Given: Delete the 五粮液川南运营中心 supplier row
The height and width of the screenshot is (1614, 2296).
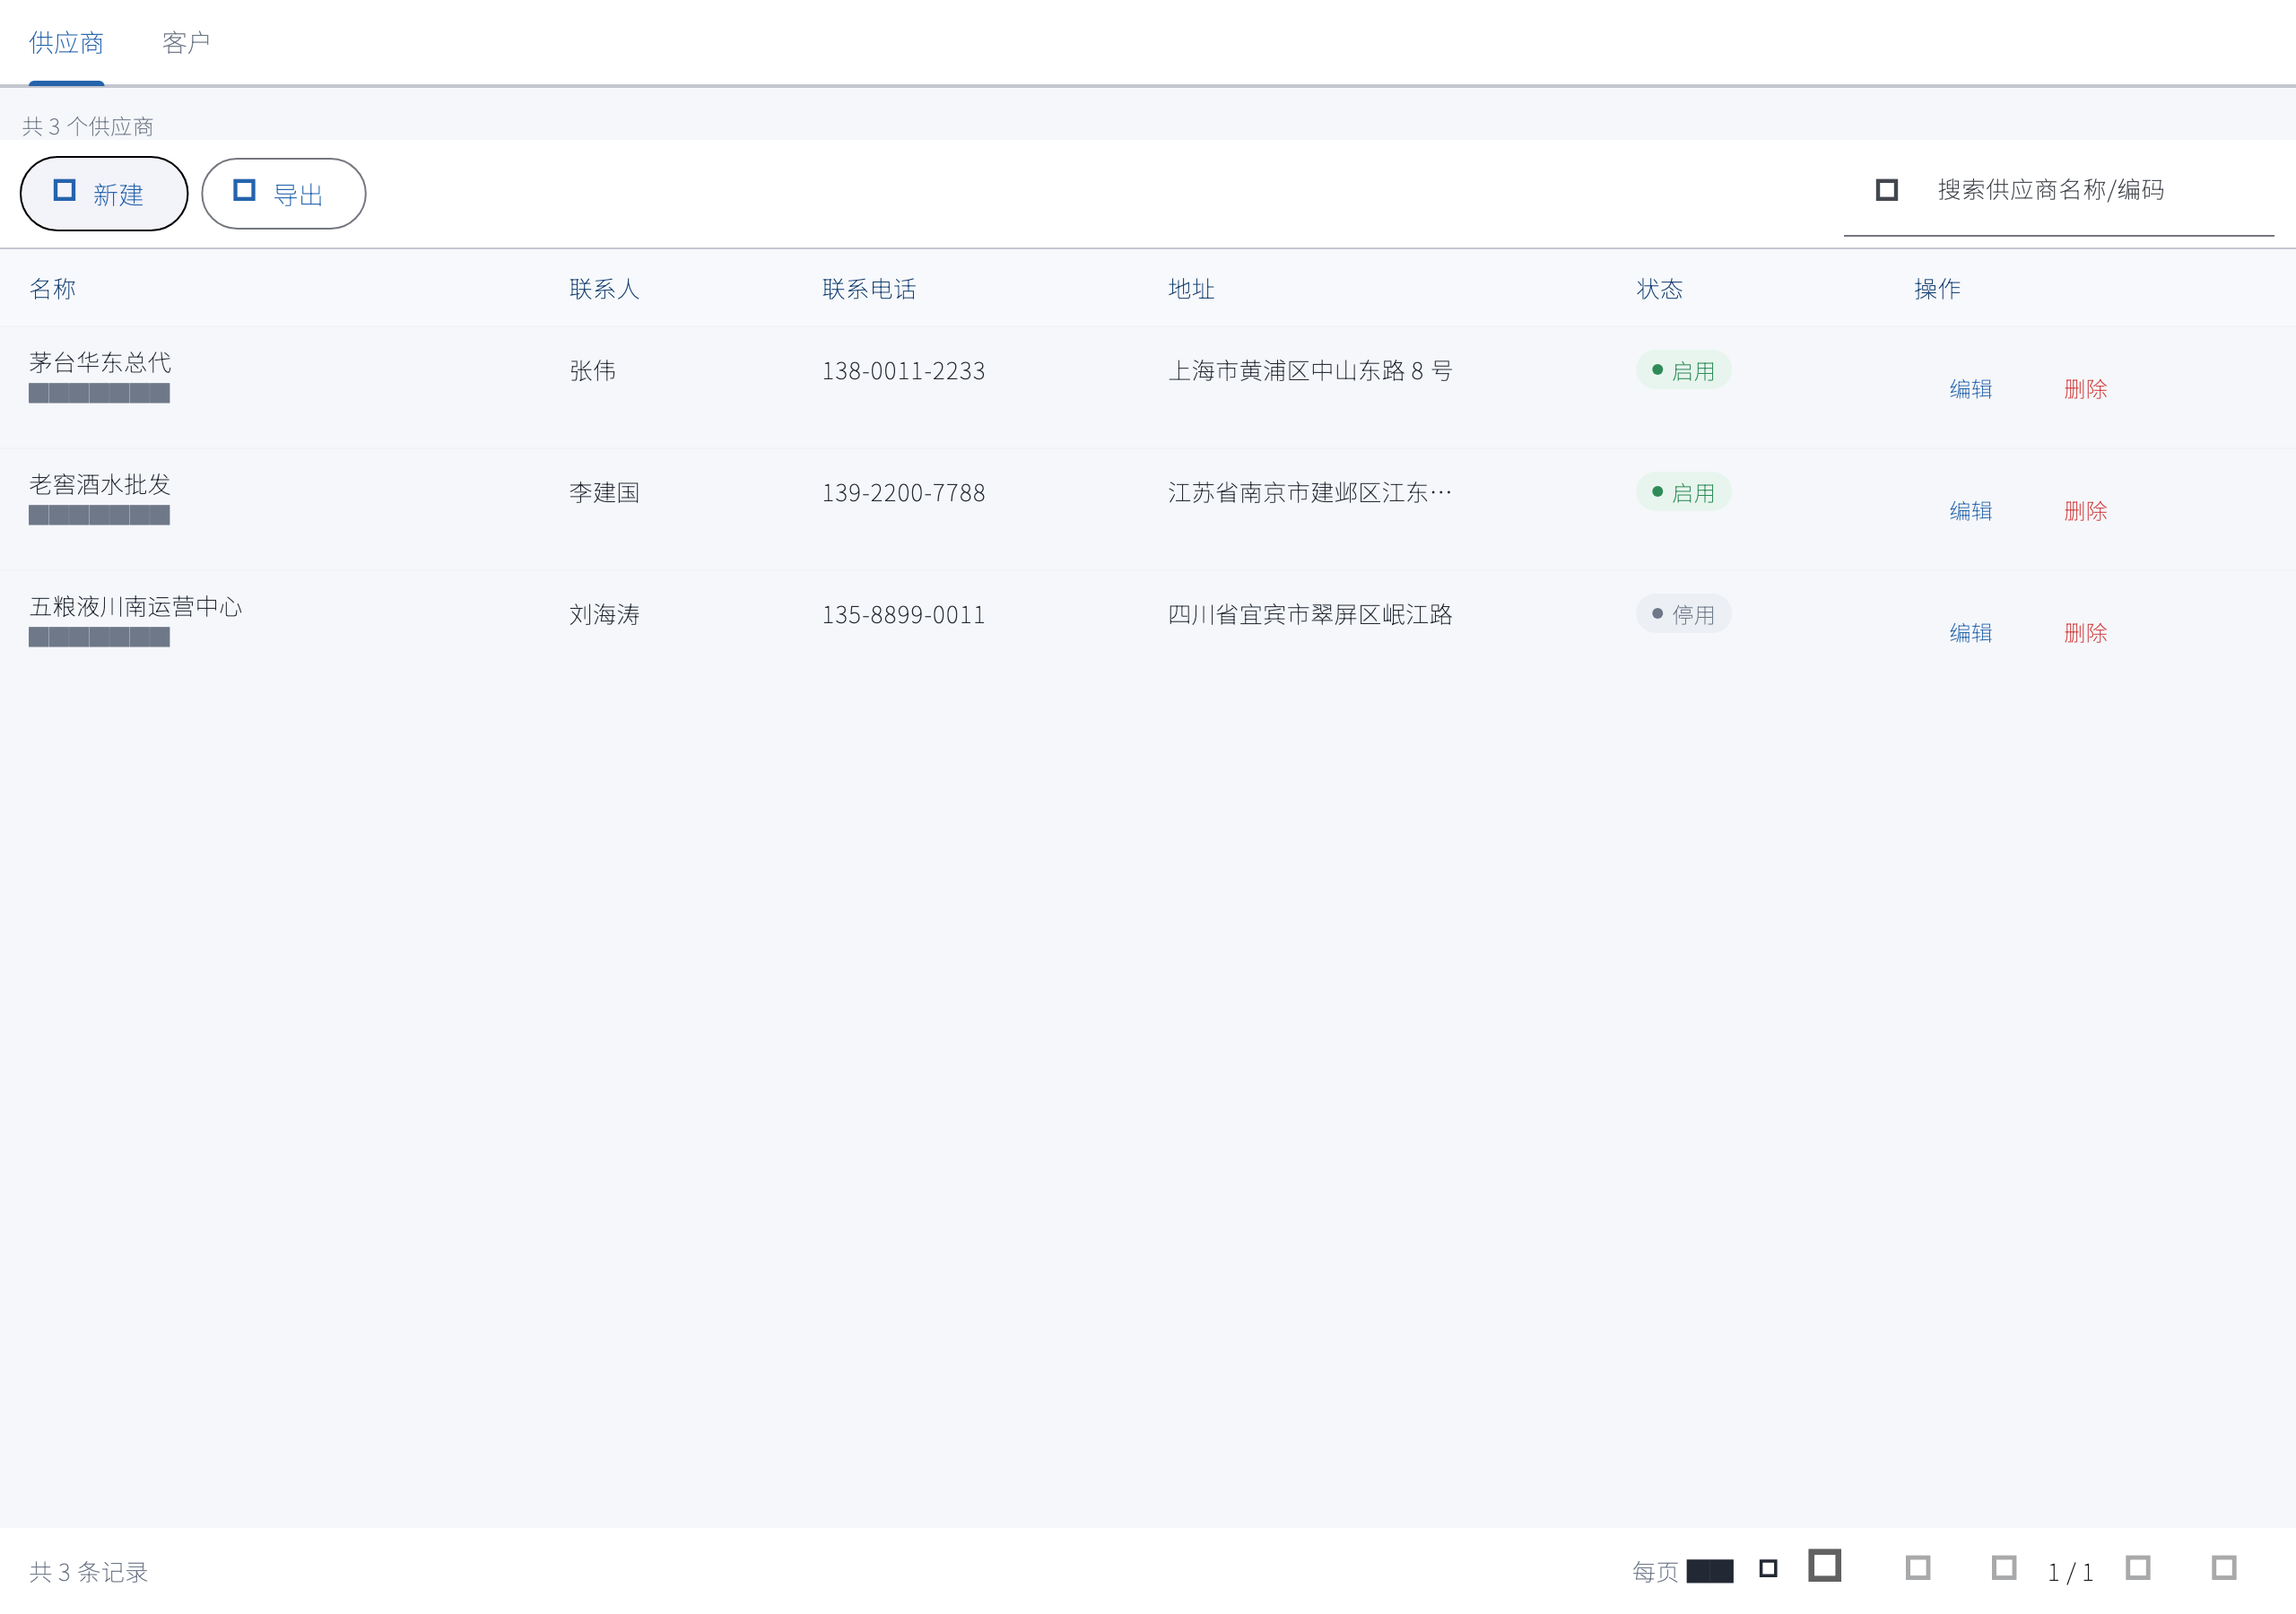Looking at the screenshot, I should (2085, 633).
